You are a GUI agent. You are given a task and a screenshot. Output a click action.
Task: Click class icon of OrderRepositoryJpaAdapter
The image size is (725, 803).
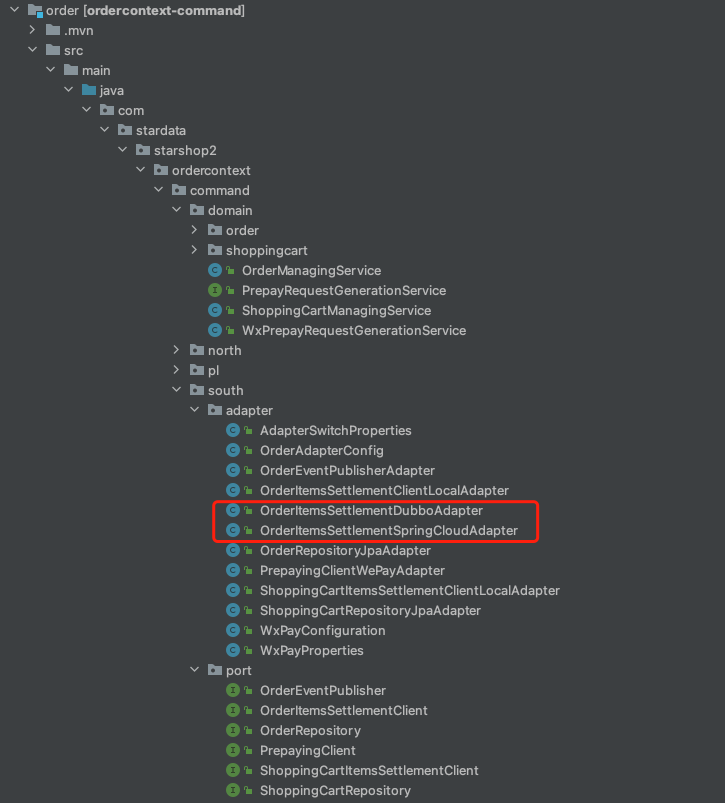pyautogui.click(x=233, y=550)
